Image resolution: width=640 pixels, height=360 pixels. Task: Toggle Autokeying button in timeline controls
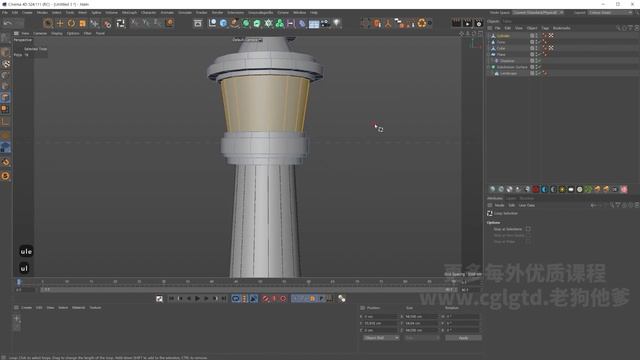(x=274, y=299)
